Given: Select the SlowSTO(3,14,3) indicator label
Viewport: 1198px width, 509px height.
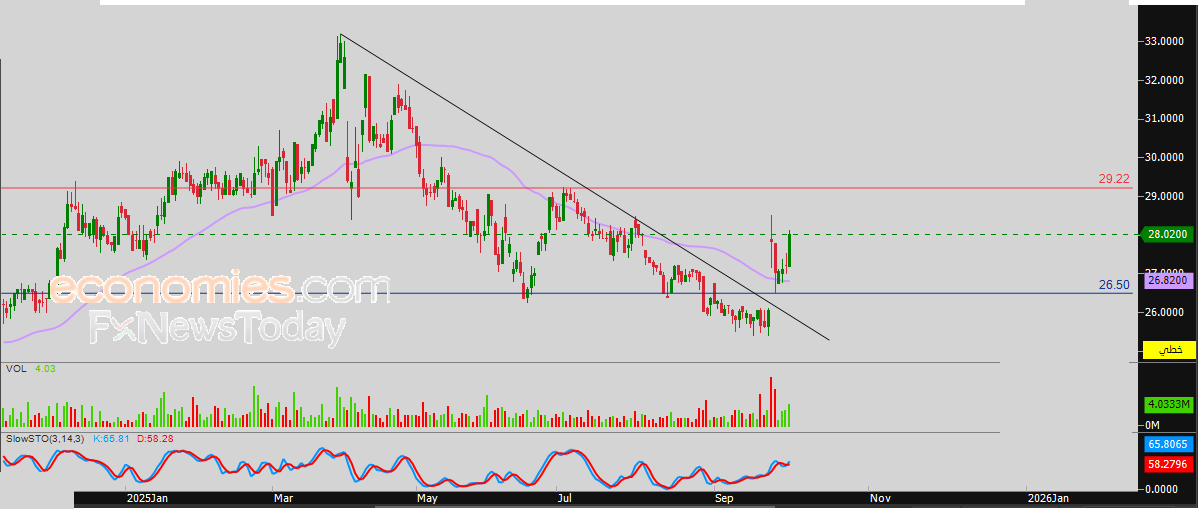Looking at the screenshot, I should point(47,439).
